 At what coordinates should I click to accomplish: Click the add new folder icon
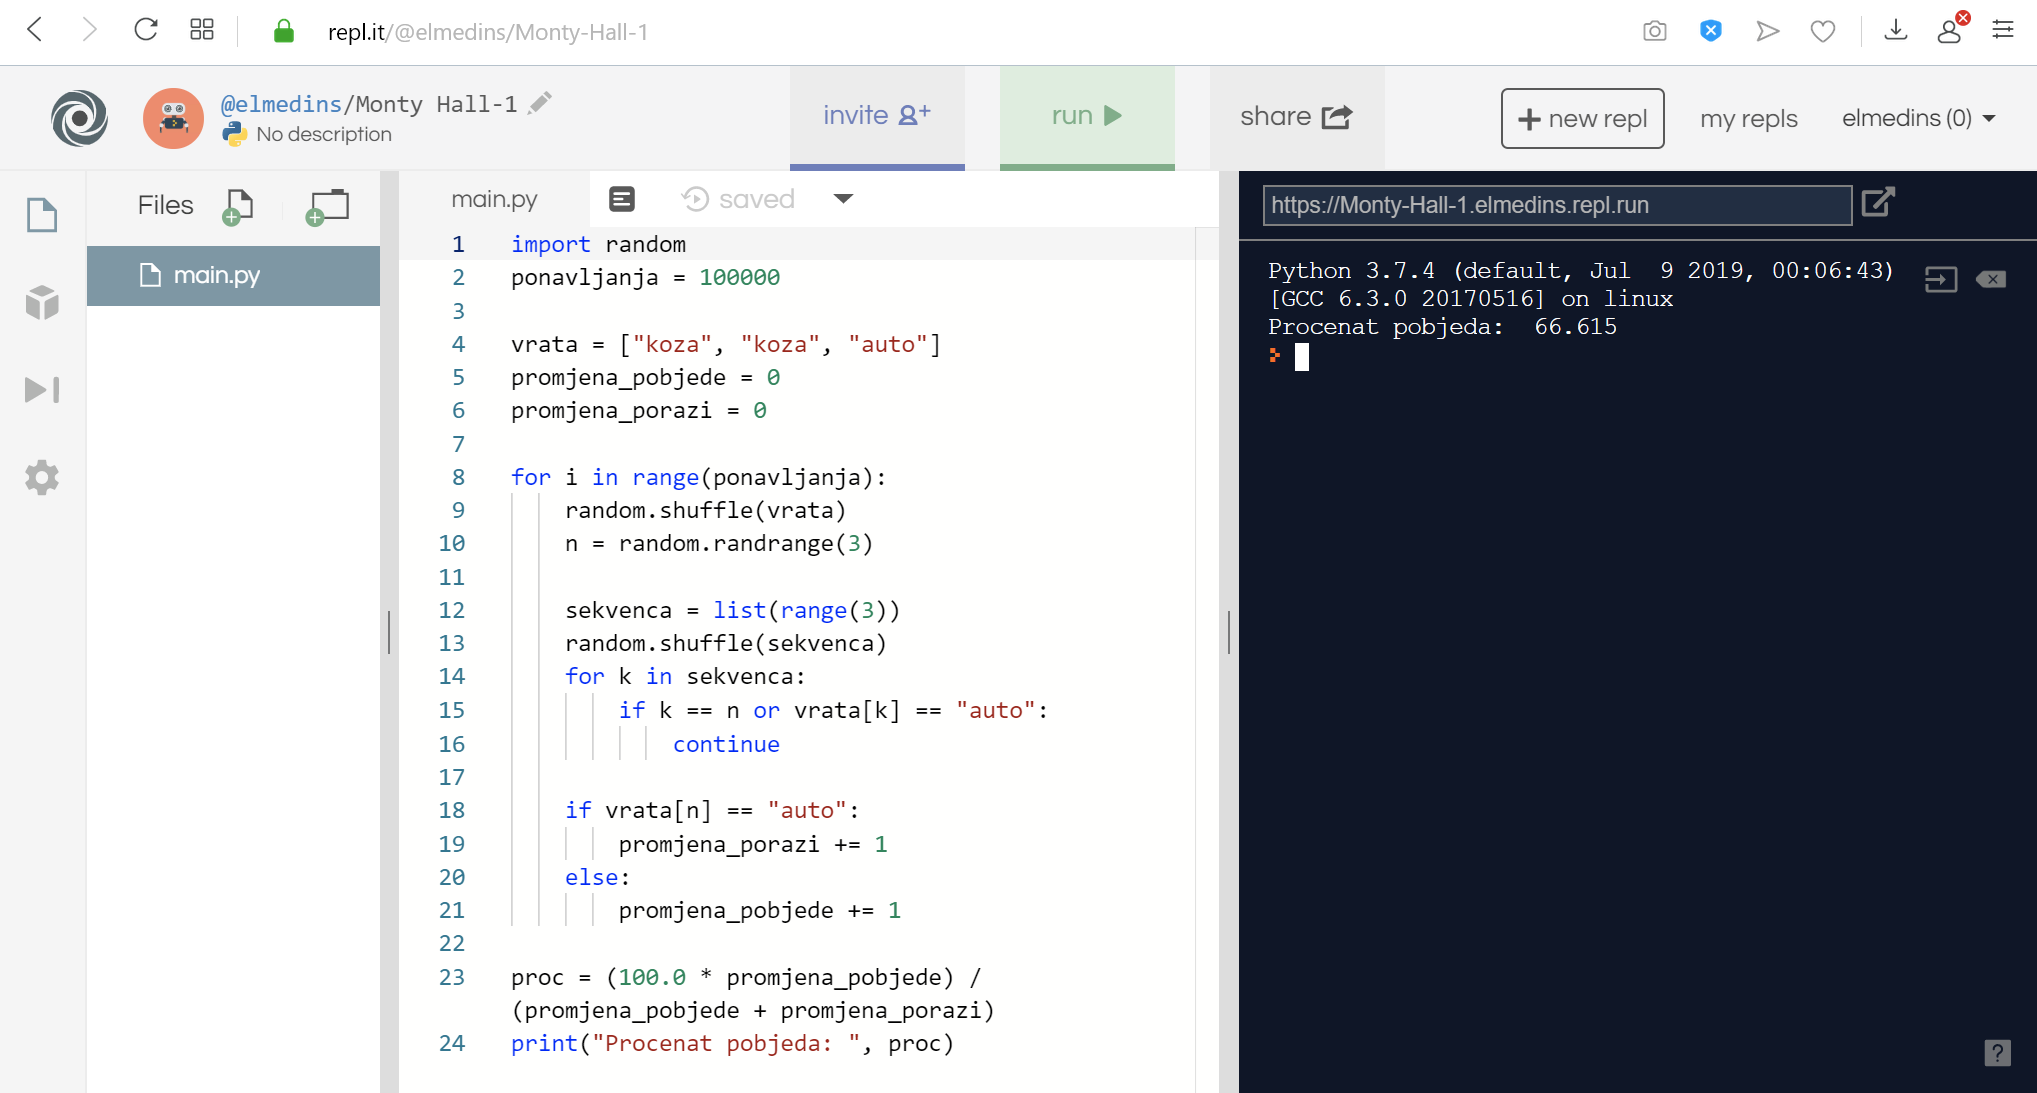point(328,206)
